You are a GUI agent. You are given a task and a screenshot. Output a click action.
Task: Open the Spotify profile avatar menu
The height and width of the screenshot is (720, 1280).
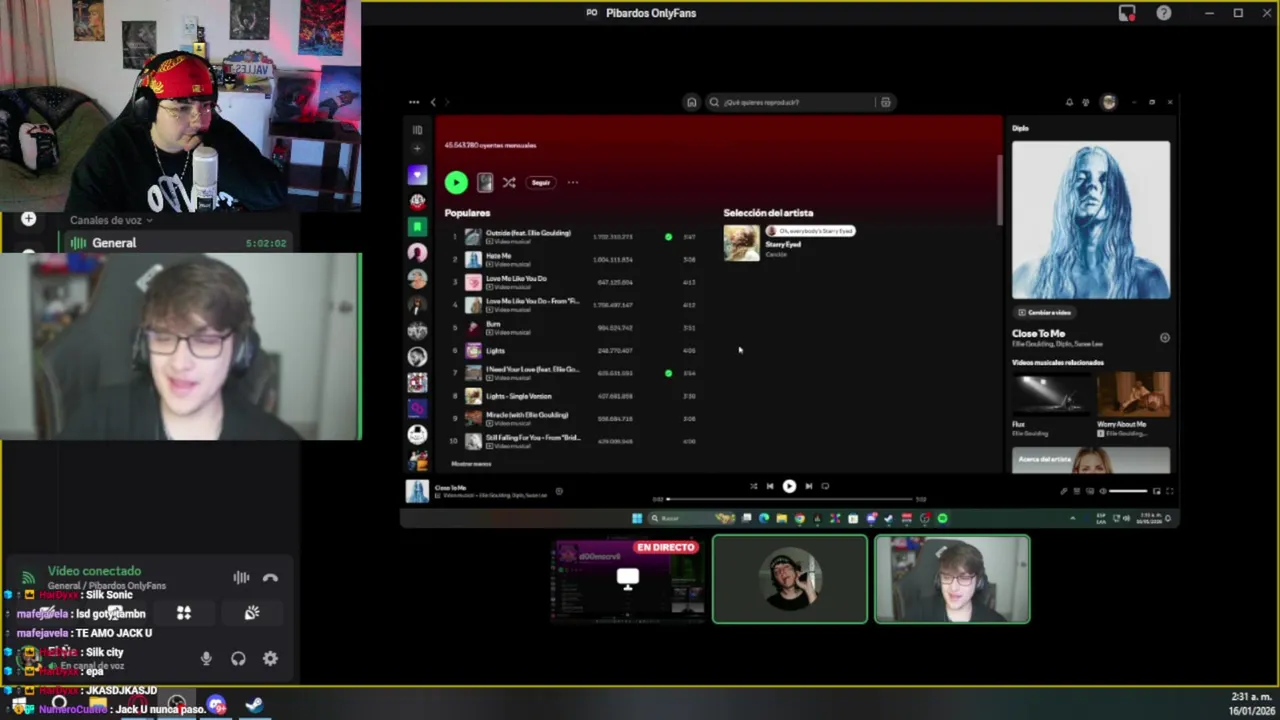(x=1108, y=102)
